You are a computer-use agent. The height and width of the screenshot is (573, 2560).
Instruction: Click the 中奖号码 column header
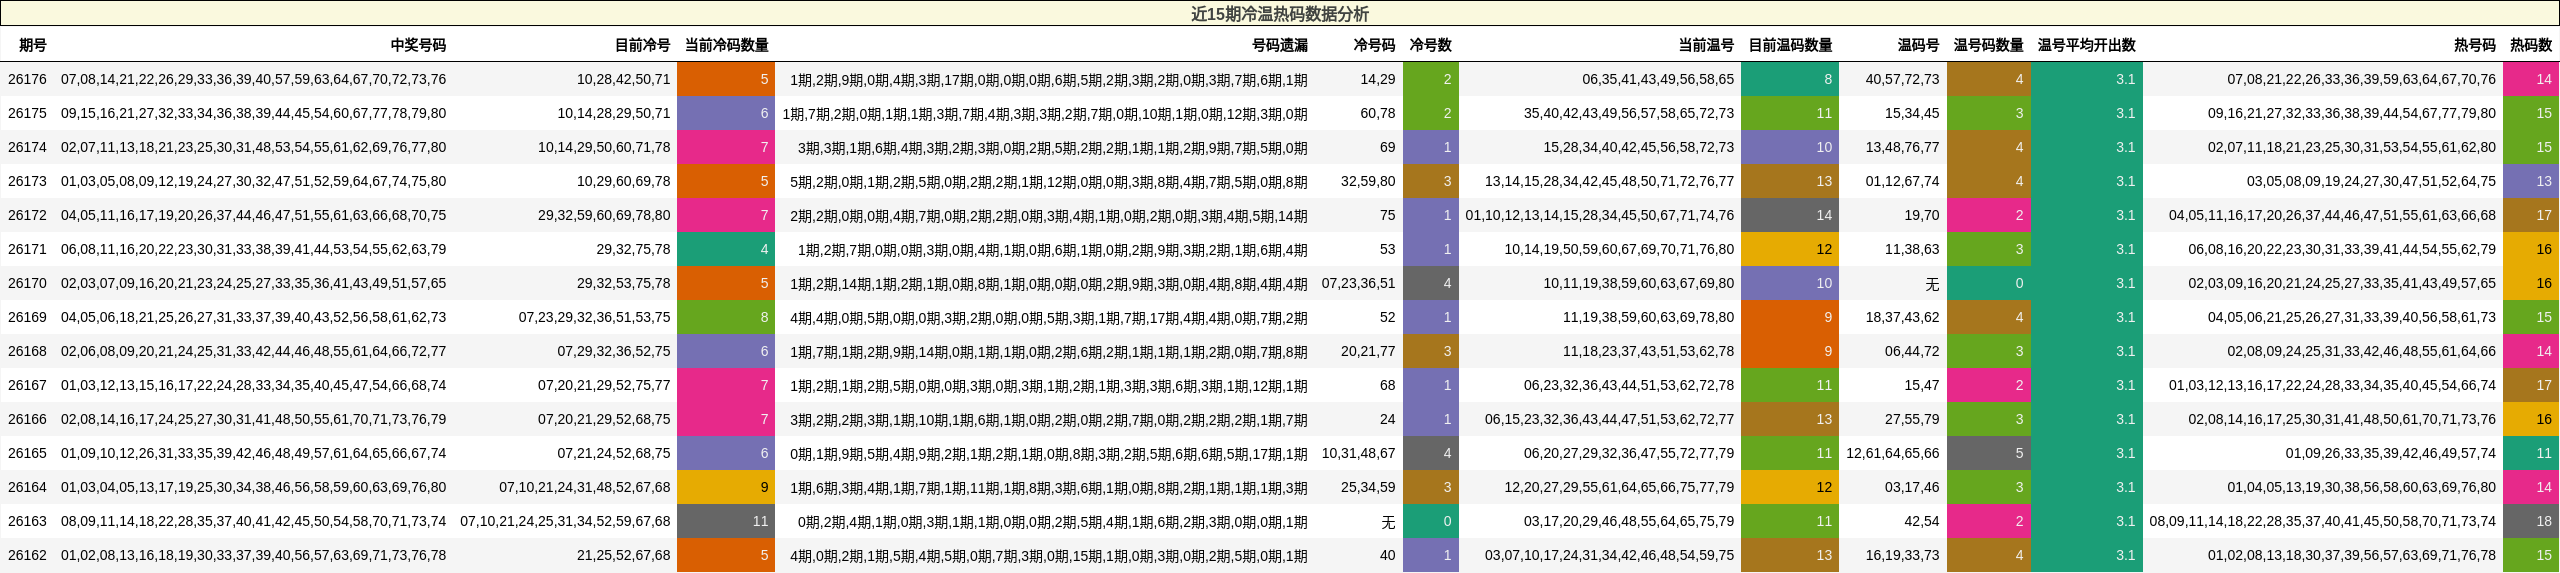(418, 45)
